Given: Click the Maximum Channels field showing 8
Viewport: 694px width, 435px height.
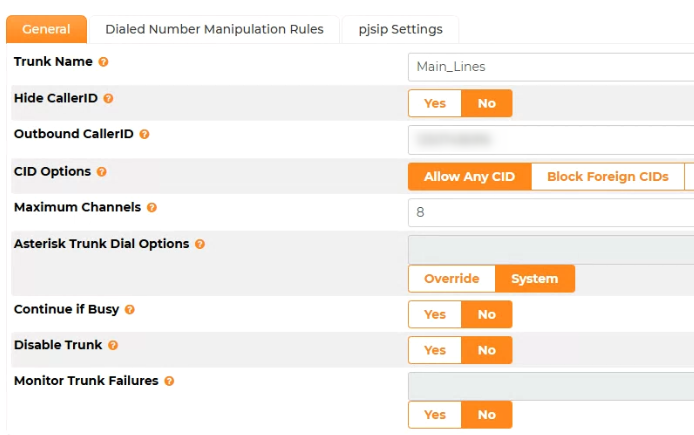Looking at the screenshot, I should click(551, 212).
